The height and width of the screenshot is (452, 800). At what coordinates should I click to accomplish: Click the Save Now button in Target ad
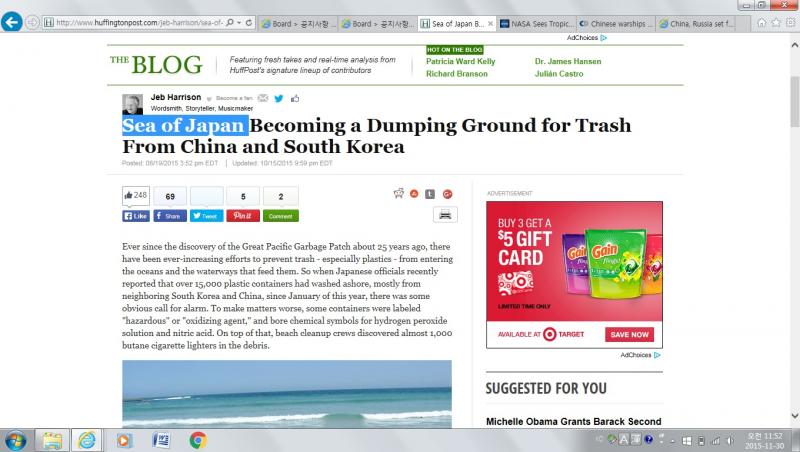pyautogui.click(x=629, y=334)
